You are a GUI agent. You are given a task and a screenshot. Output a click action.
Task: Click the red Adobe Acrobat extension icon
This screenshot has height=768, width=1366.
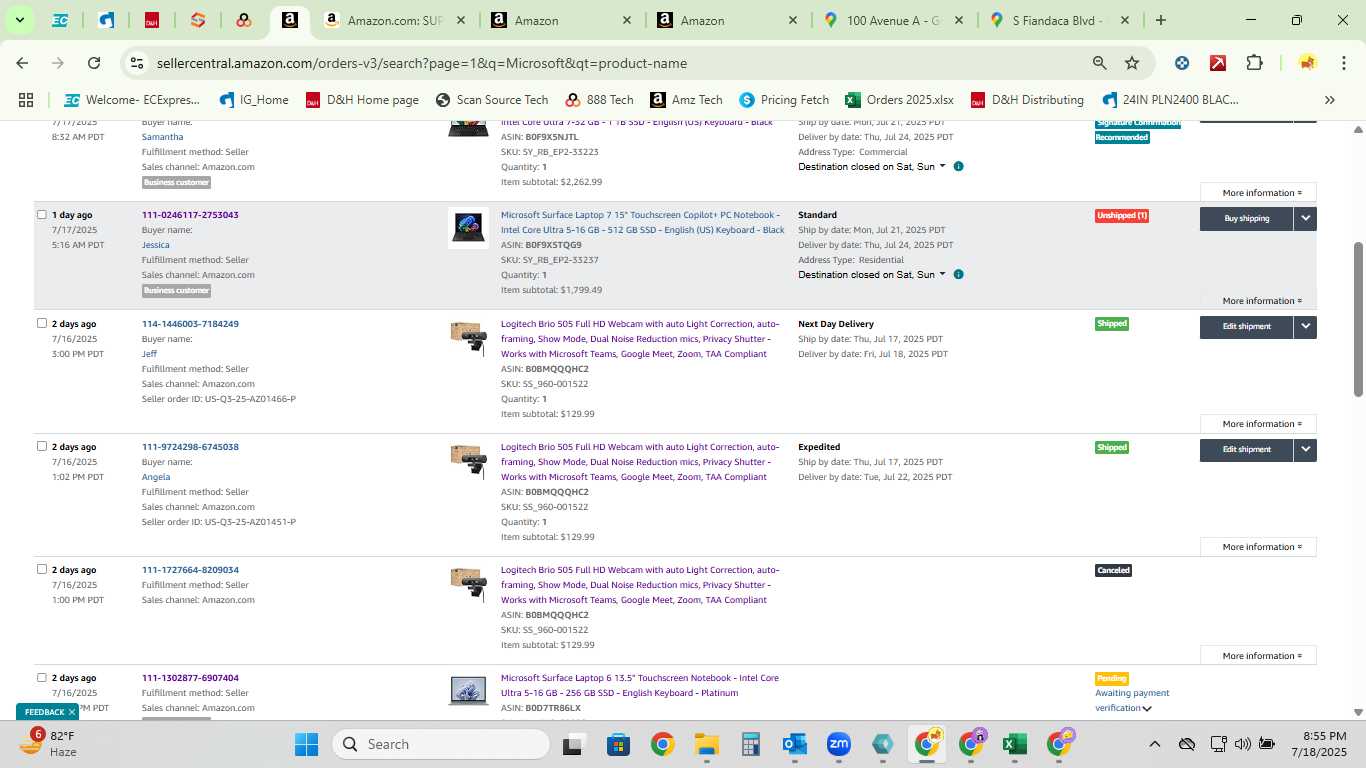(1218, 63)
